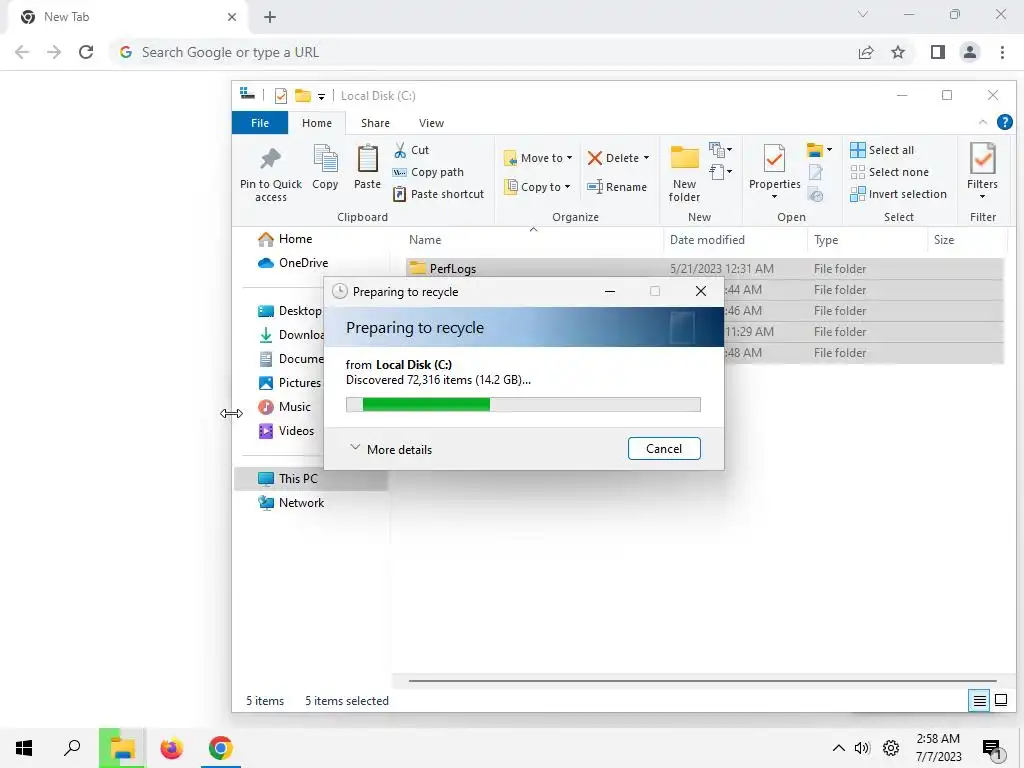The width and height of the screenshot is (1024, 768).
Task: Select the New Tab browser tab
Action: tap(127, 17)
